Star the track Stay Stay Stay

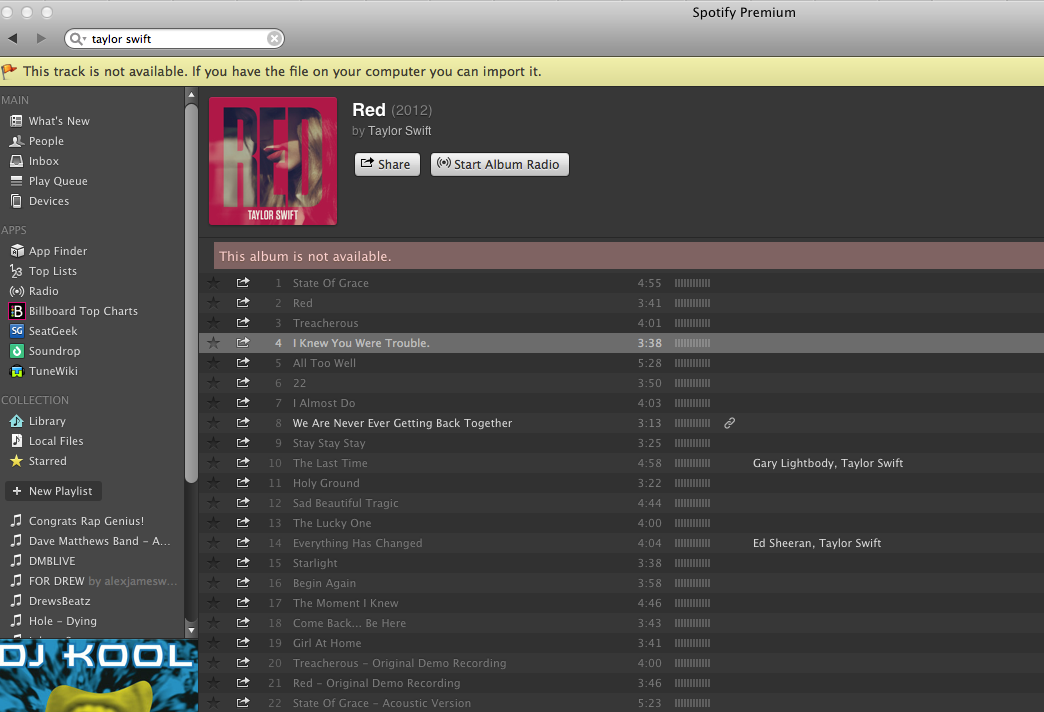213,442
